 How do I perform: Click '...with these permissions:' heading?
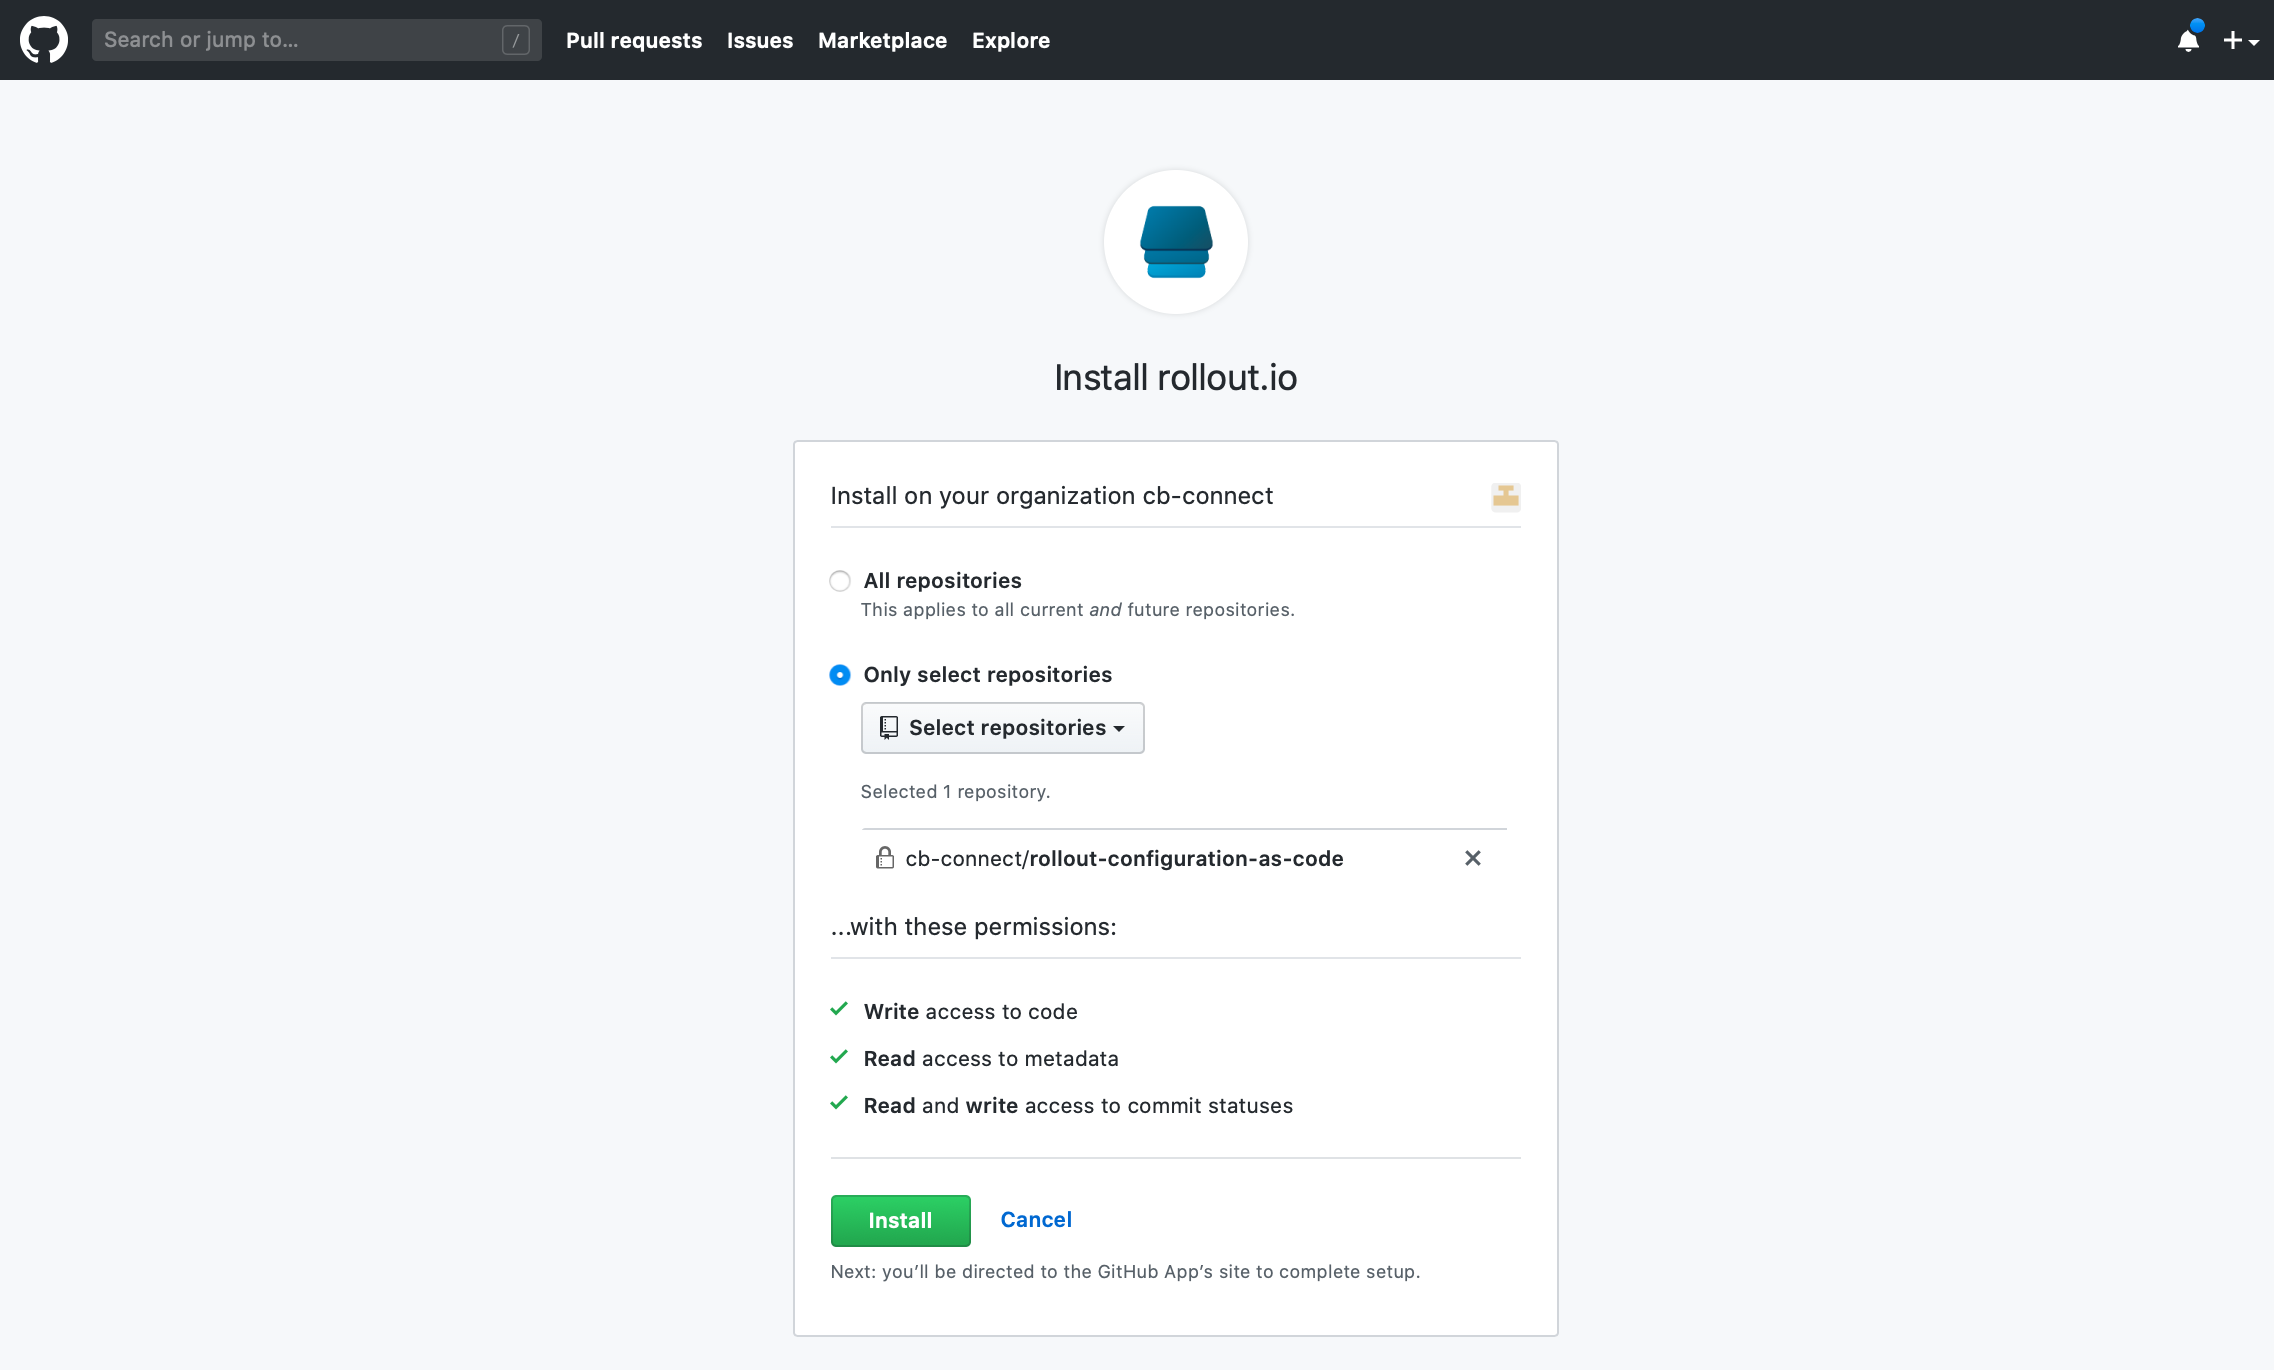973,927
